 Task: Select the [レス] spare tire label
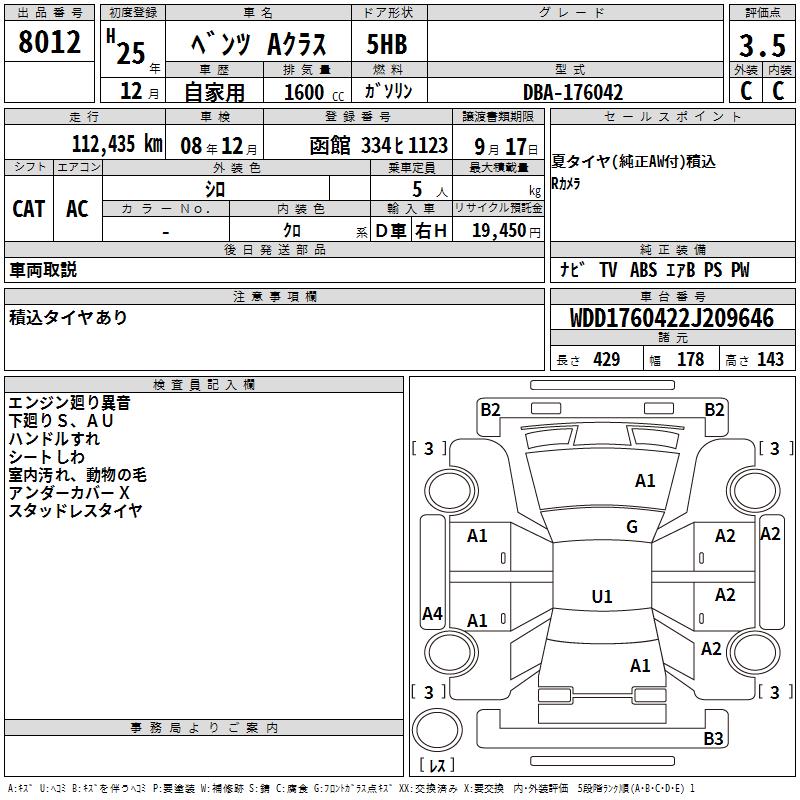coord(437,765)
